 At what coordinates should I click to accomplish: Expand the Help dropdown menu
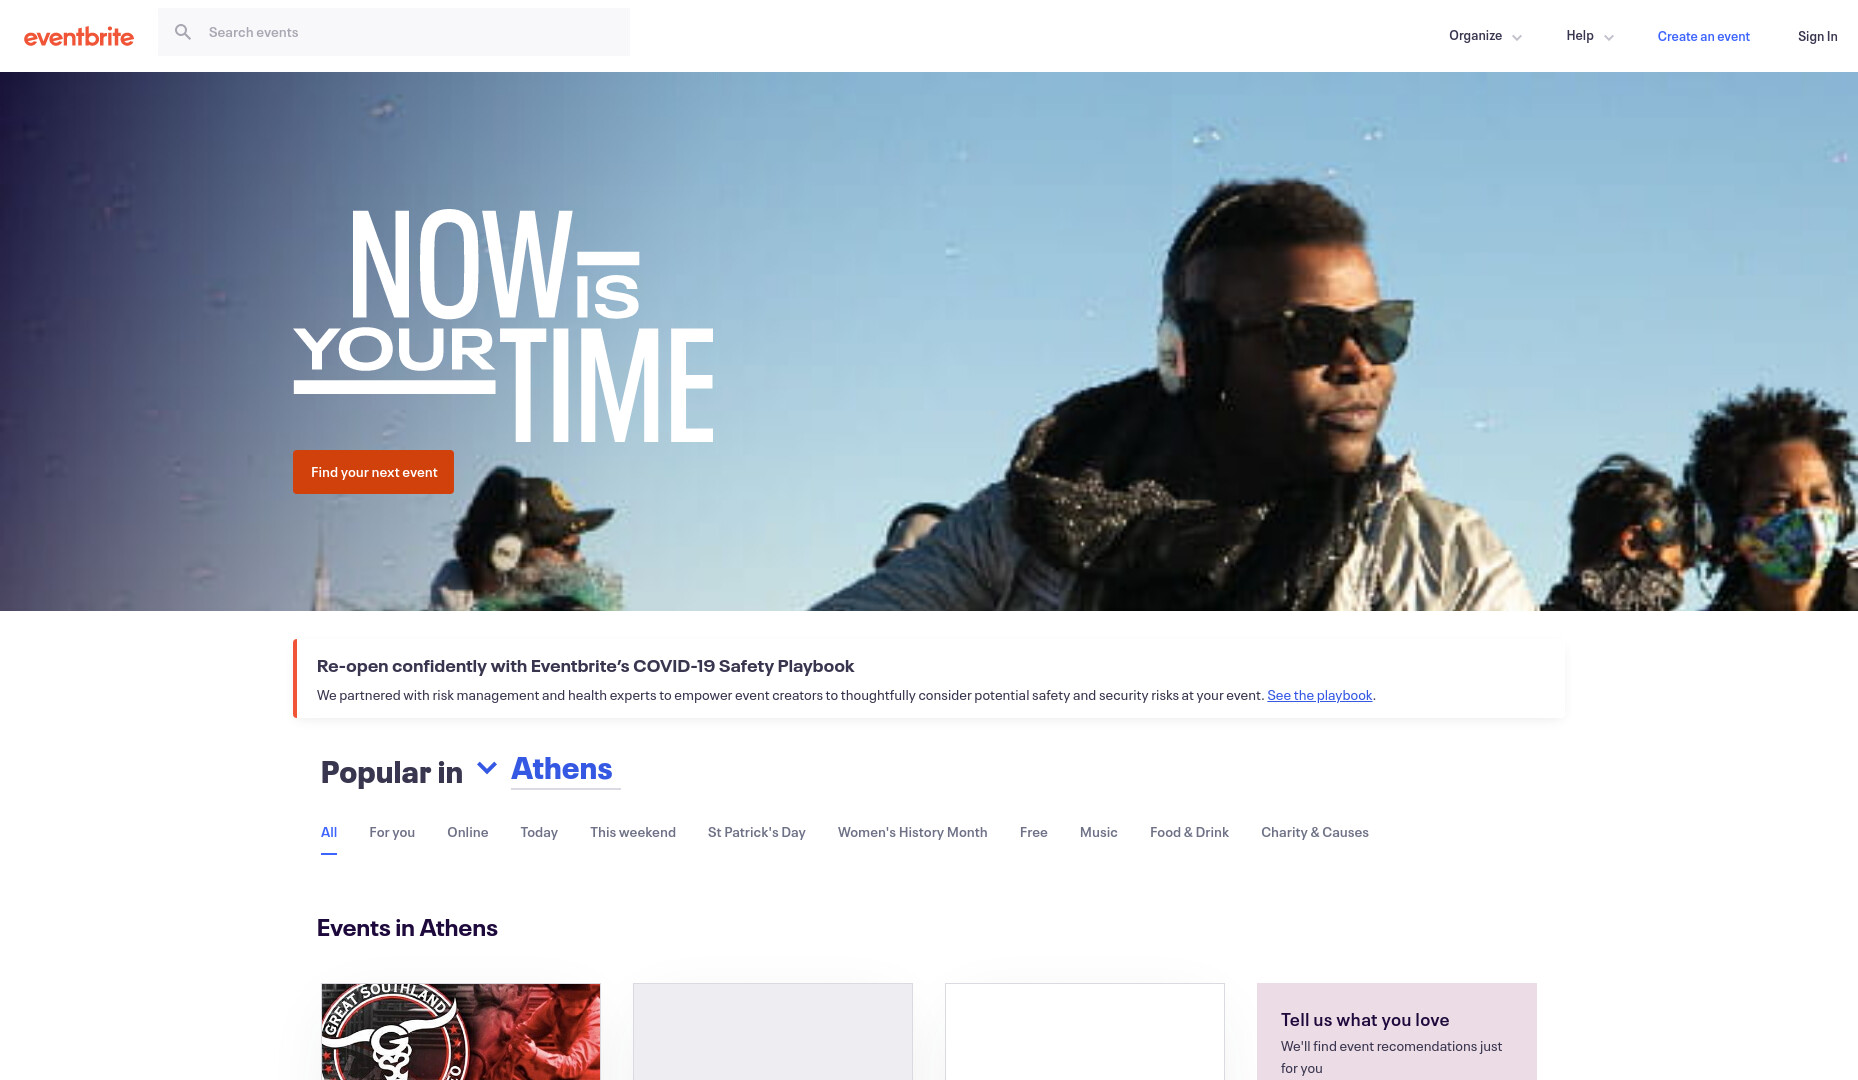(1590, 36)
